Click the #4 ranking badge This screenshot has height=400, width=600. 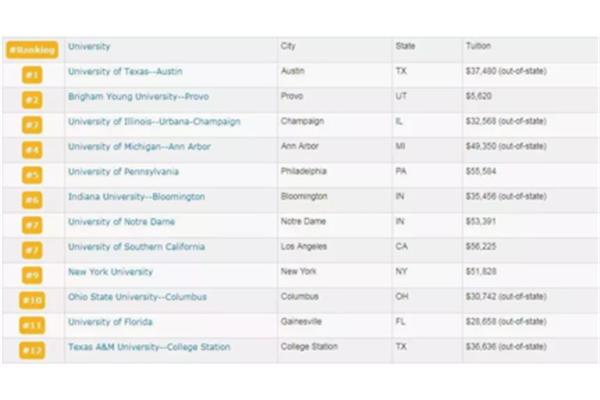[x=32, y=150]
